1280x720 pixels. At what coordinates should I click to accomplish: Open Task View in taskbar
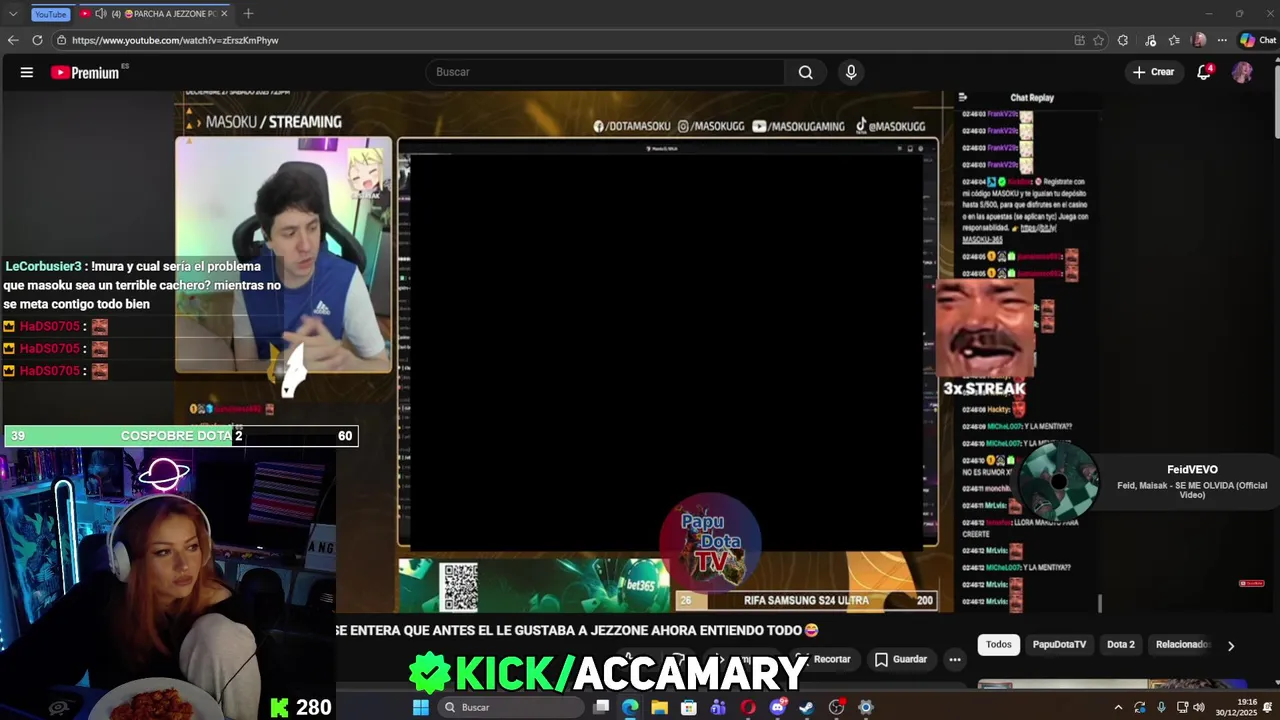[x=601, y=707]
